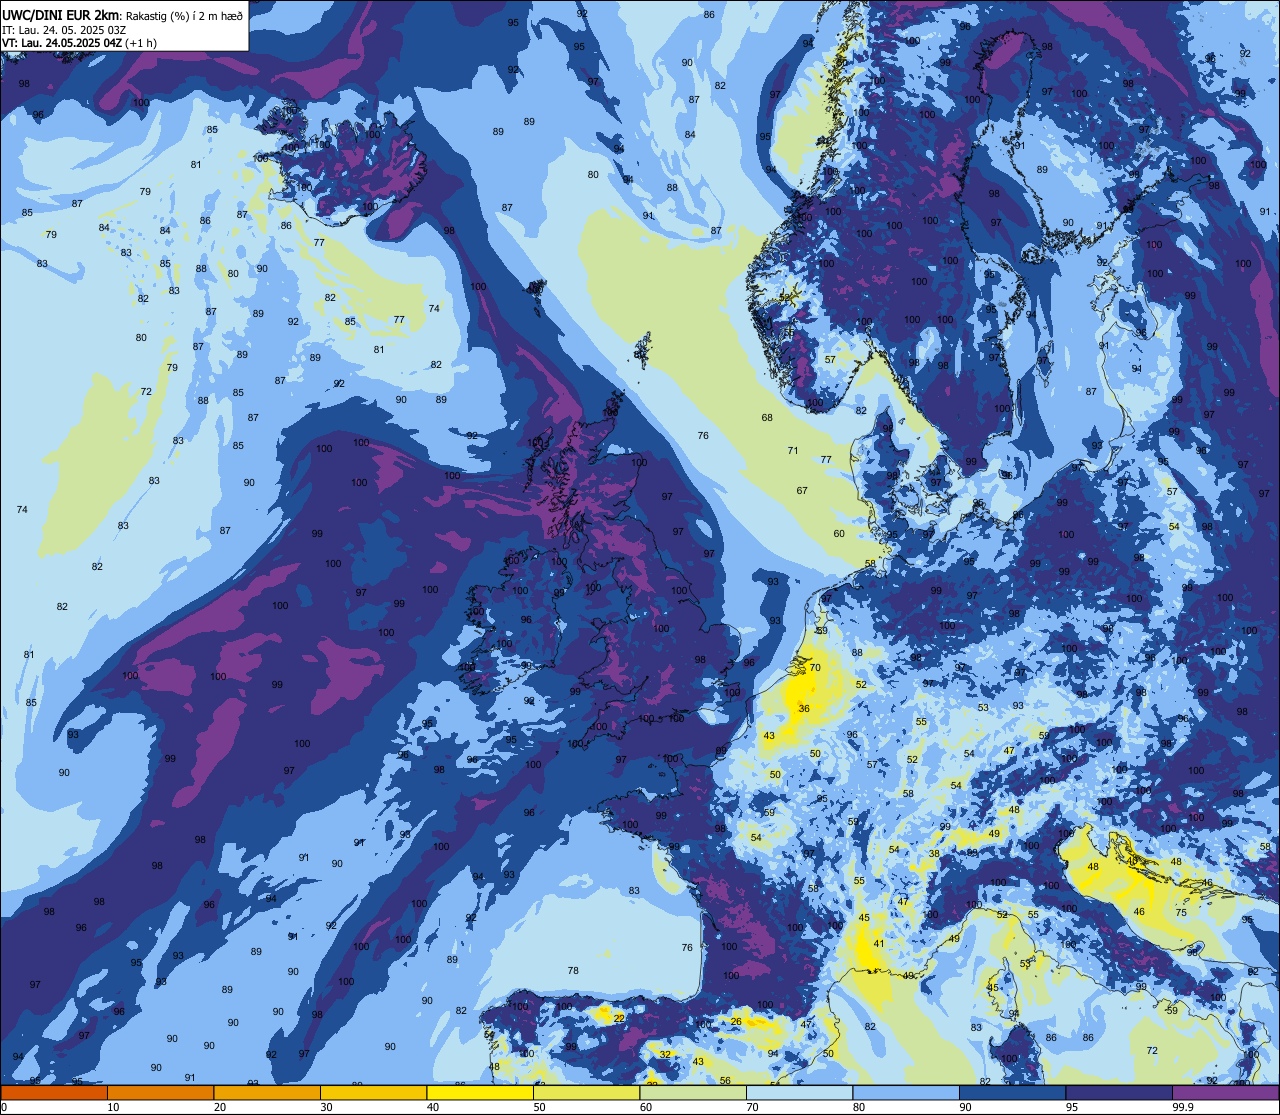The width and height of the screenshot is (1280, 1115).
Task: Click the "30" tick label on the color scale
Action: (326, 1107)
